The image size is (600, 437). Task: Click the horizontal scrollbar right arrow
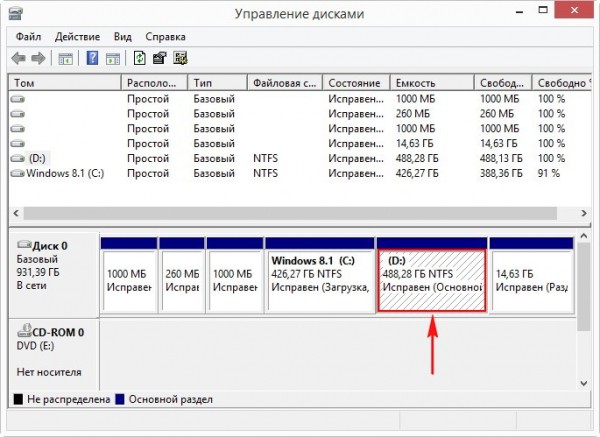click(584, 213)
